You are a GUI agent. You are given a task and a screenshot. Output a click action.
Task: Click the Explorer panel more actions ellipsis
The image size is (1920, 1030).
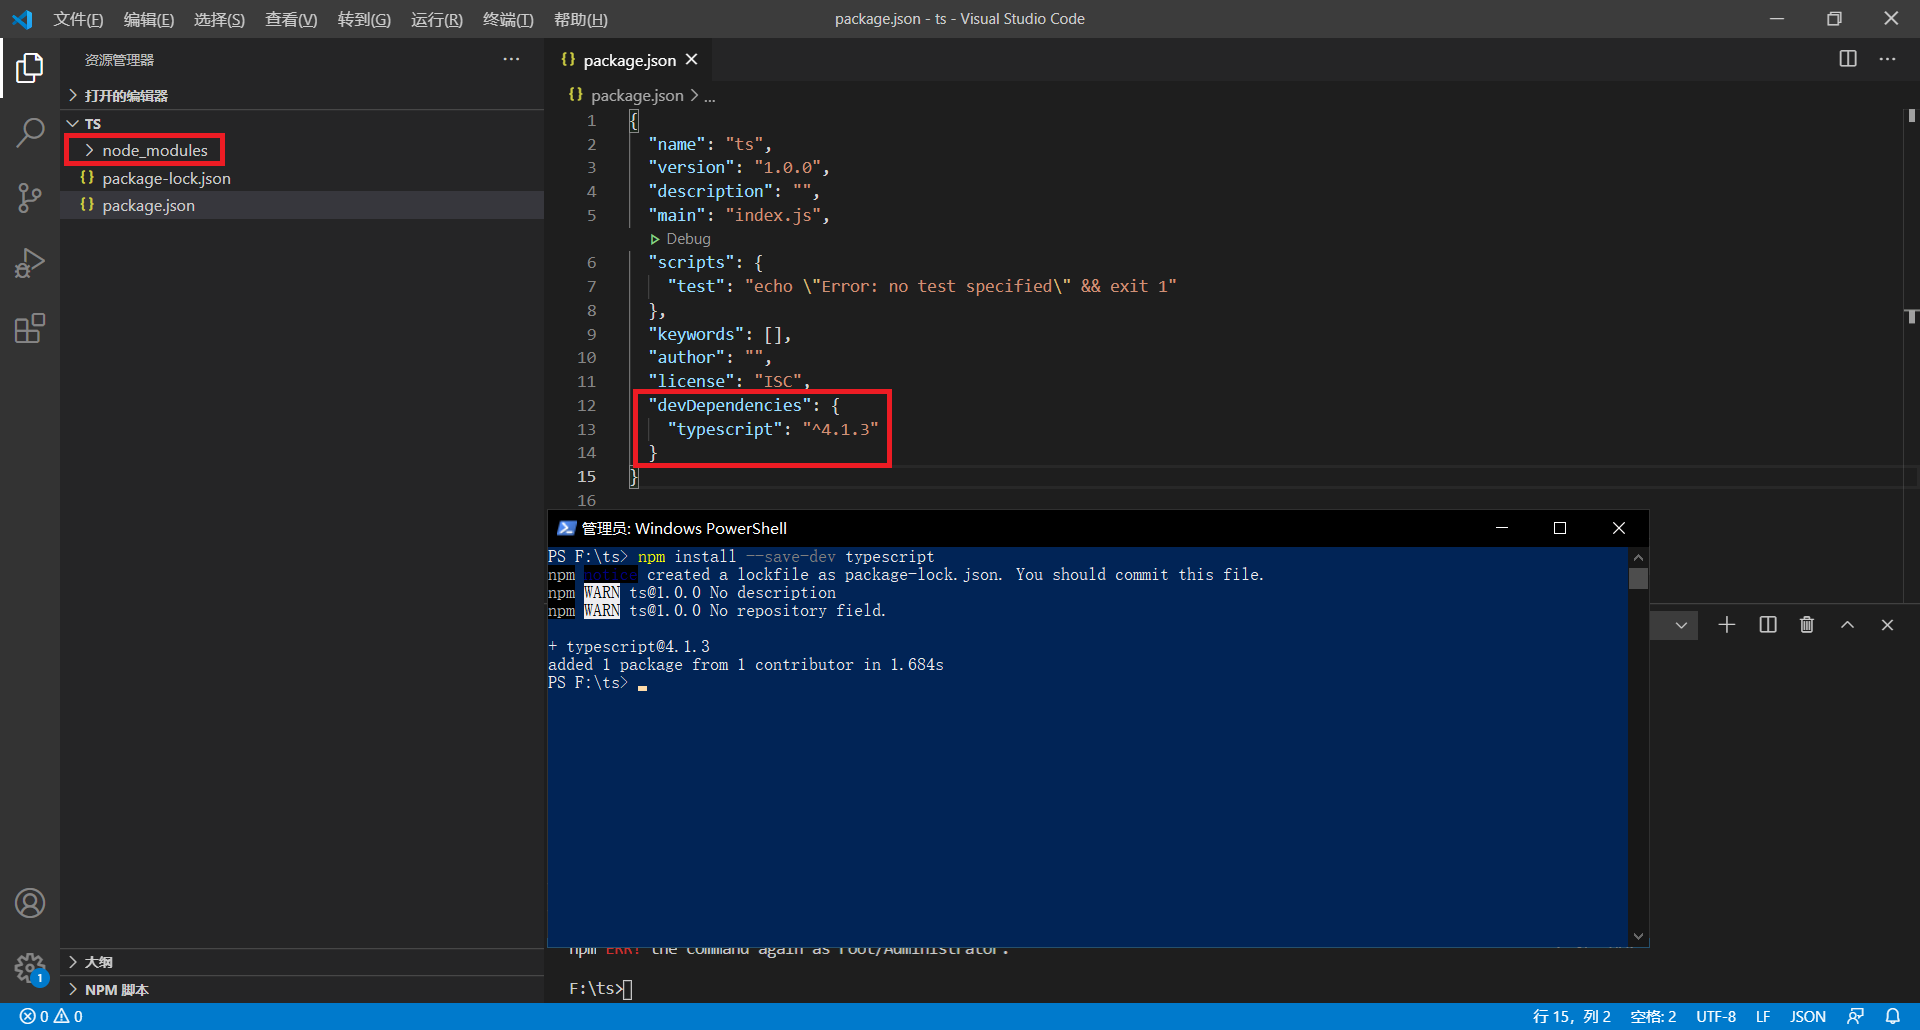point(511,60)
